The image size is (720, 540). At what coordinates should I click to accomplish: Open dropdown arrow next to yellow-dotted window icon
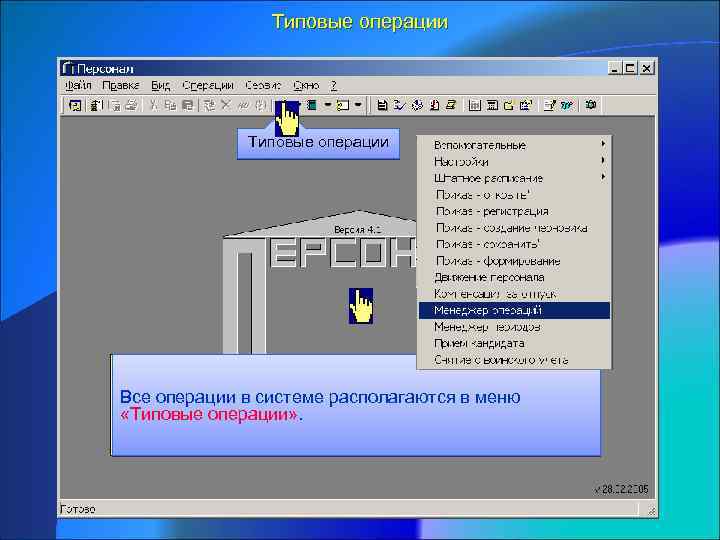359,105
